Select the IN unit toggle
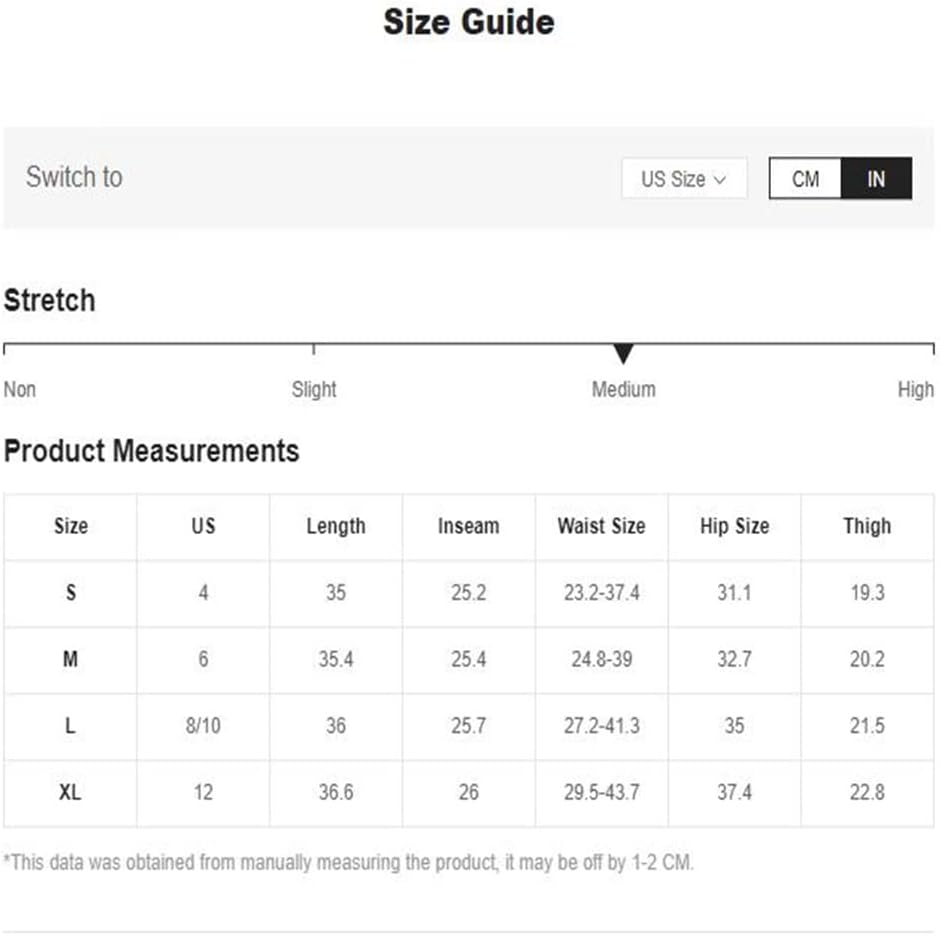940x936 pixels. (x=876, y=179)
